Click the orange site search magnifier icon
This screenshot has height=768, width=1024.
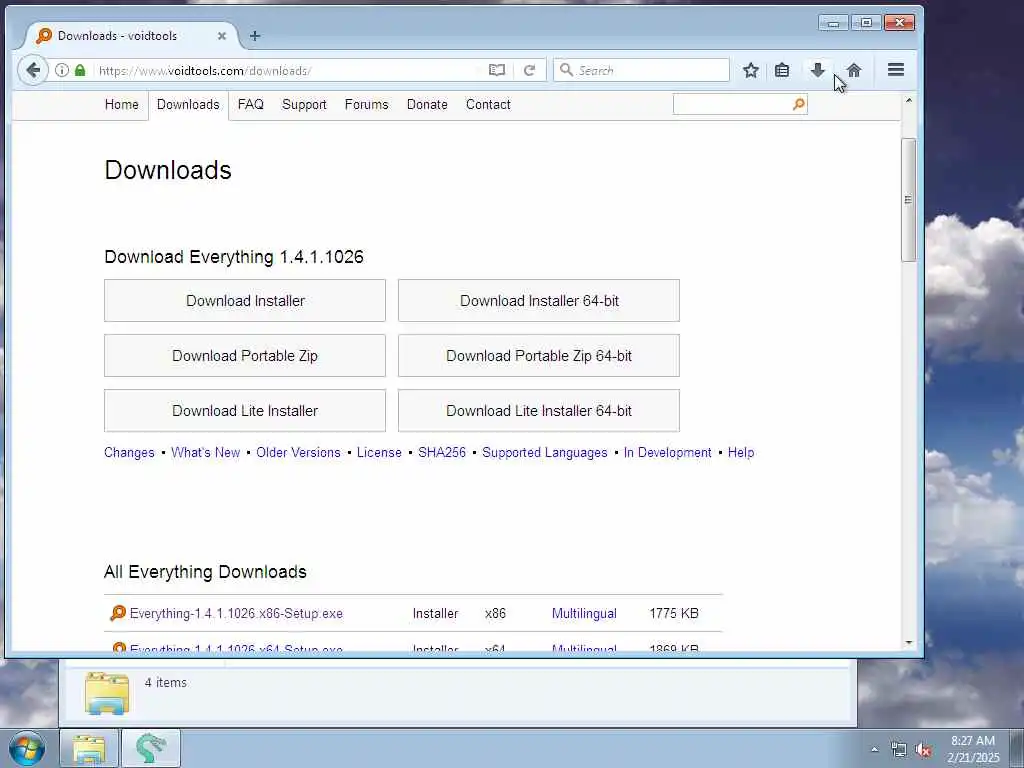click(799, 104)
